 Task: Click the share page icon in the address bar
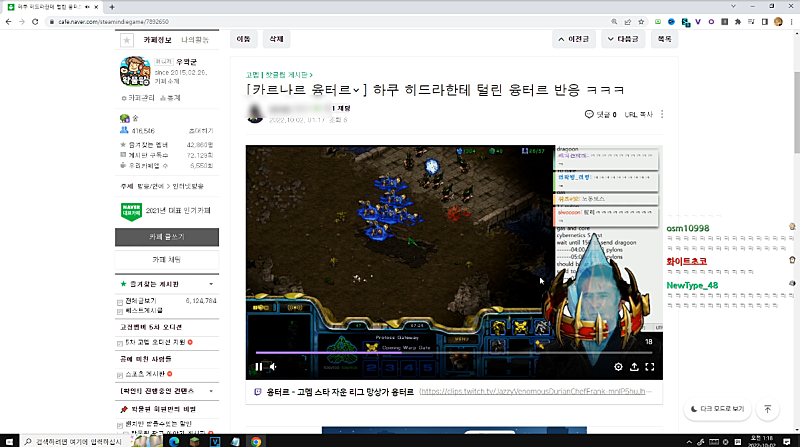[628, 22]
